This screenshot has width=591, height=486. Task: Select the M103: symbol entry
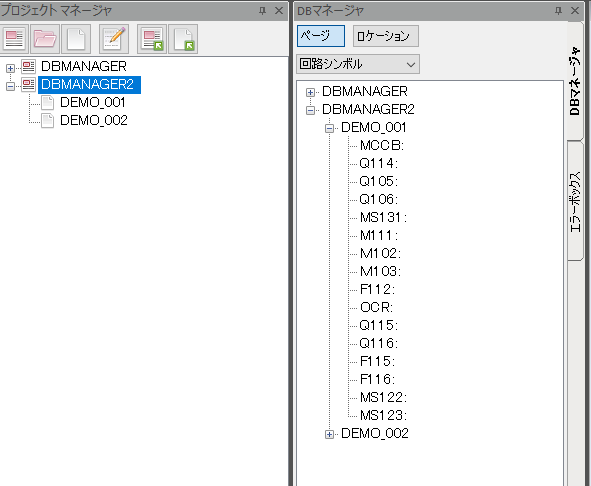380,271
